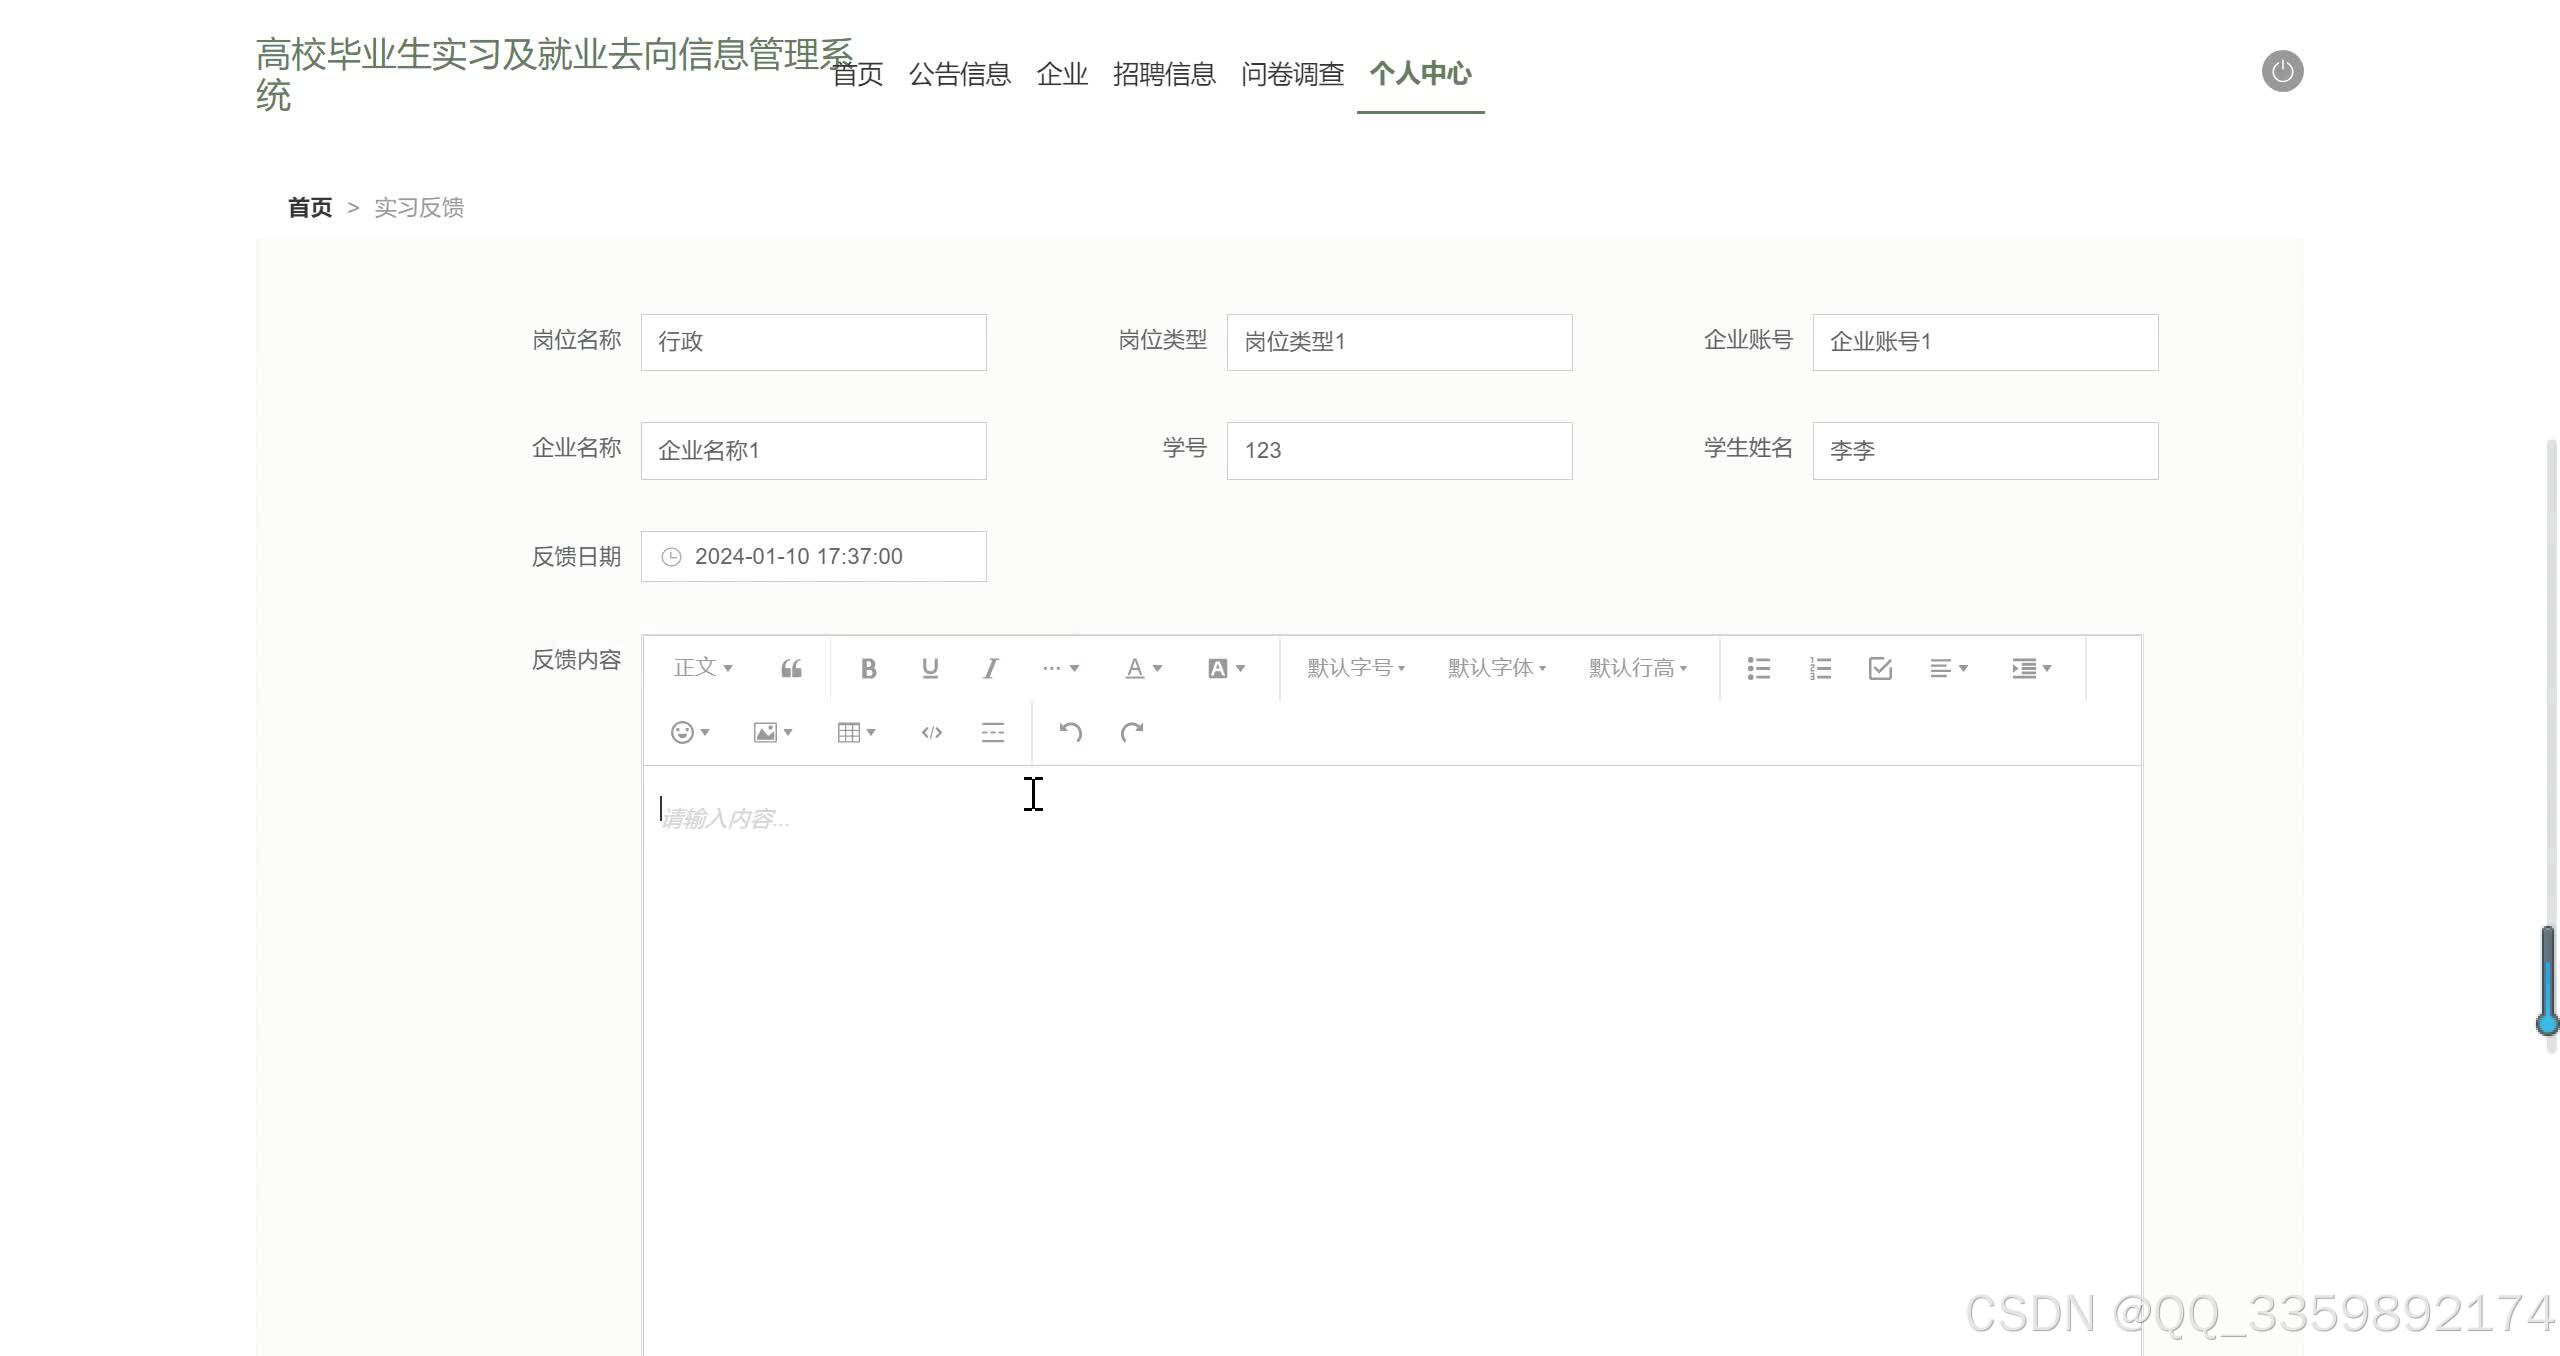2560x1356 pixels.
Task: Click the logout power icon
Action: pyautogui.click(x=2282, y=71)
